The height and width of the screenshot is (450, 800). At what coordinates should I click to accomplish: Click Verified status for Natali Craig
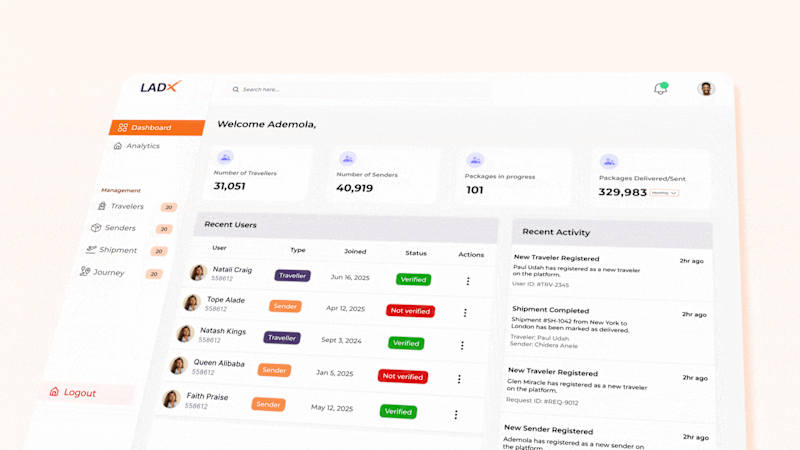413,280
